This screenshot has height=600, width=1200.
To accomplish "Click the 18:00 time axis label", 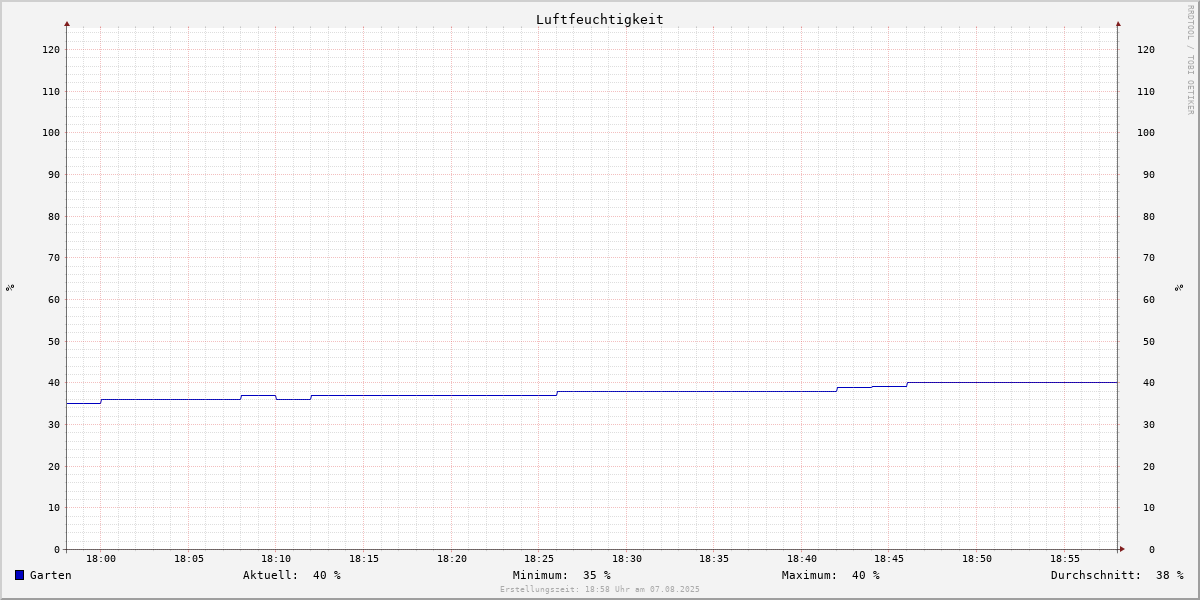I will tap(101, 558).
